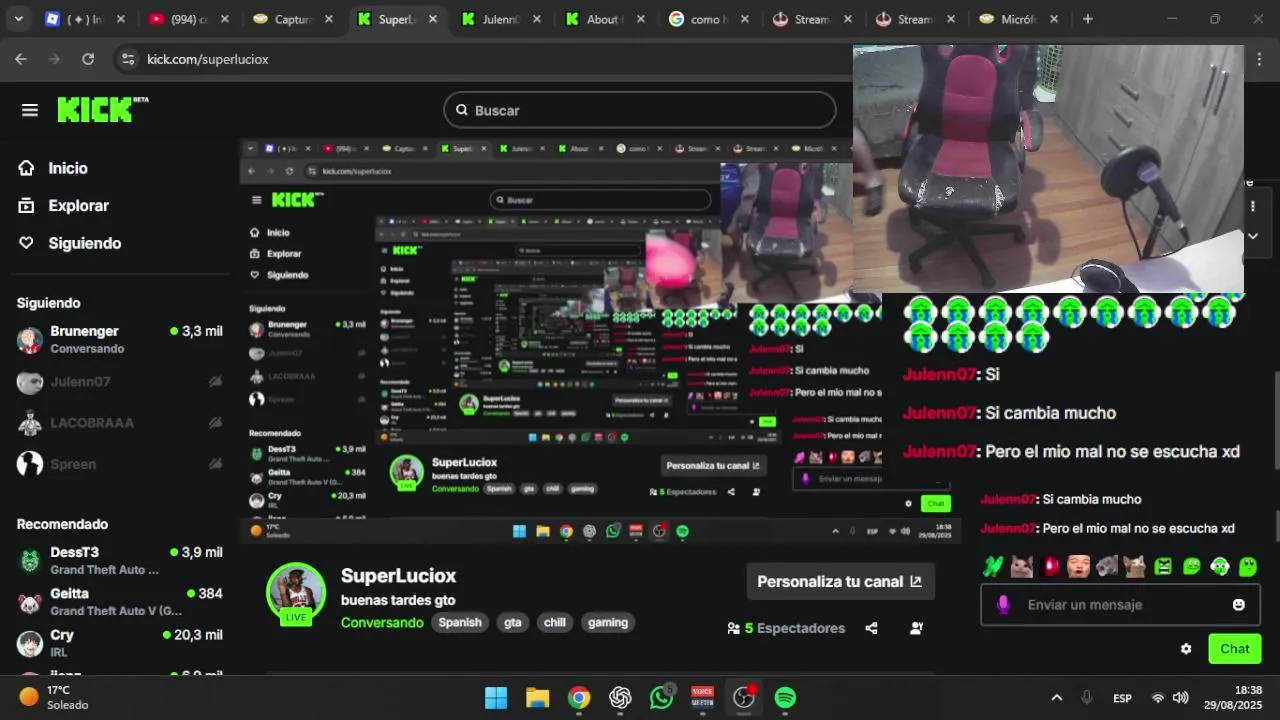The height and width of the screenshot is (720, 1280).
Task: Open recommended channel Cry
Action: point(119,643)
